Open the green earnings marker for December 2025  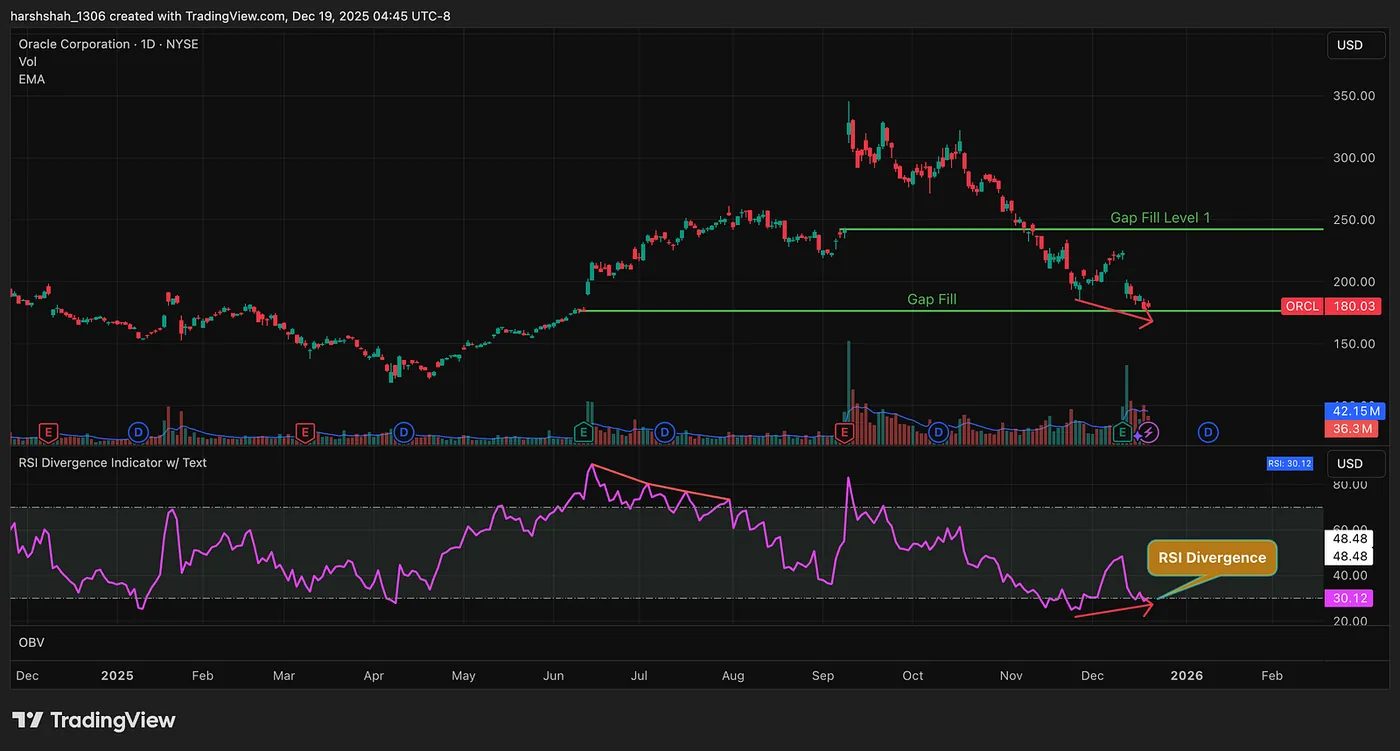(1123, 432)
